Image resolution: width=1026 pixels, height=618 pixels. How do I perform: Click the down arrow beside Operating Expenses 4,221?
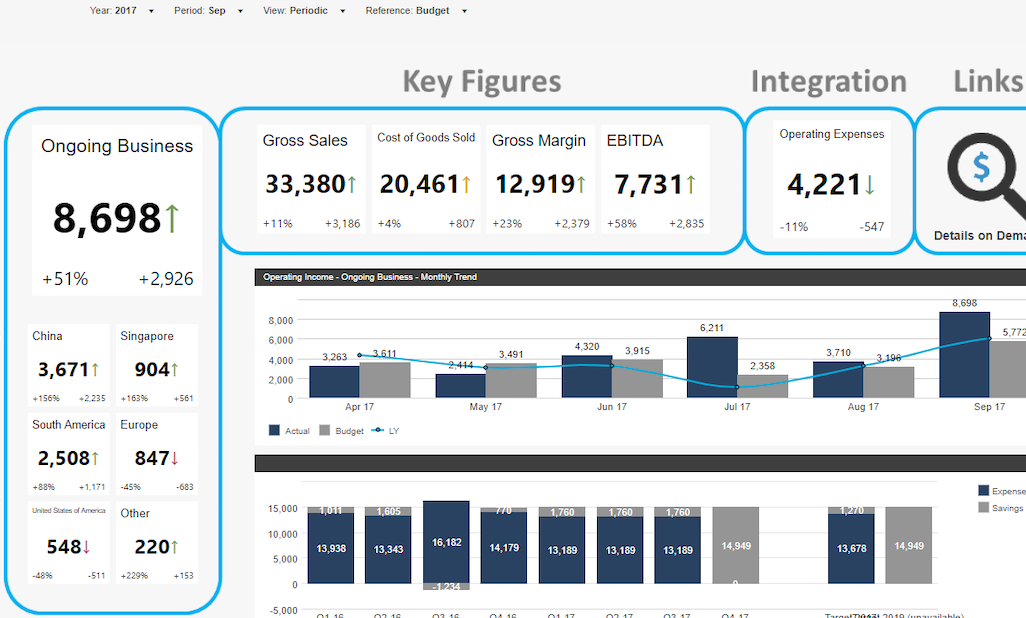(x=870, y=185)
